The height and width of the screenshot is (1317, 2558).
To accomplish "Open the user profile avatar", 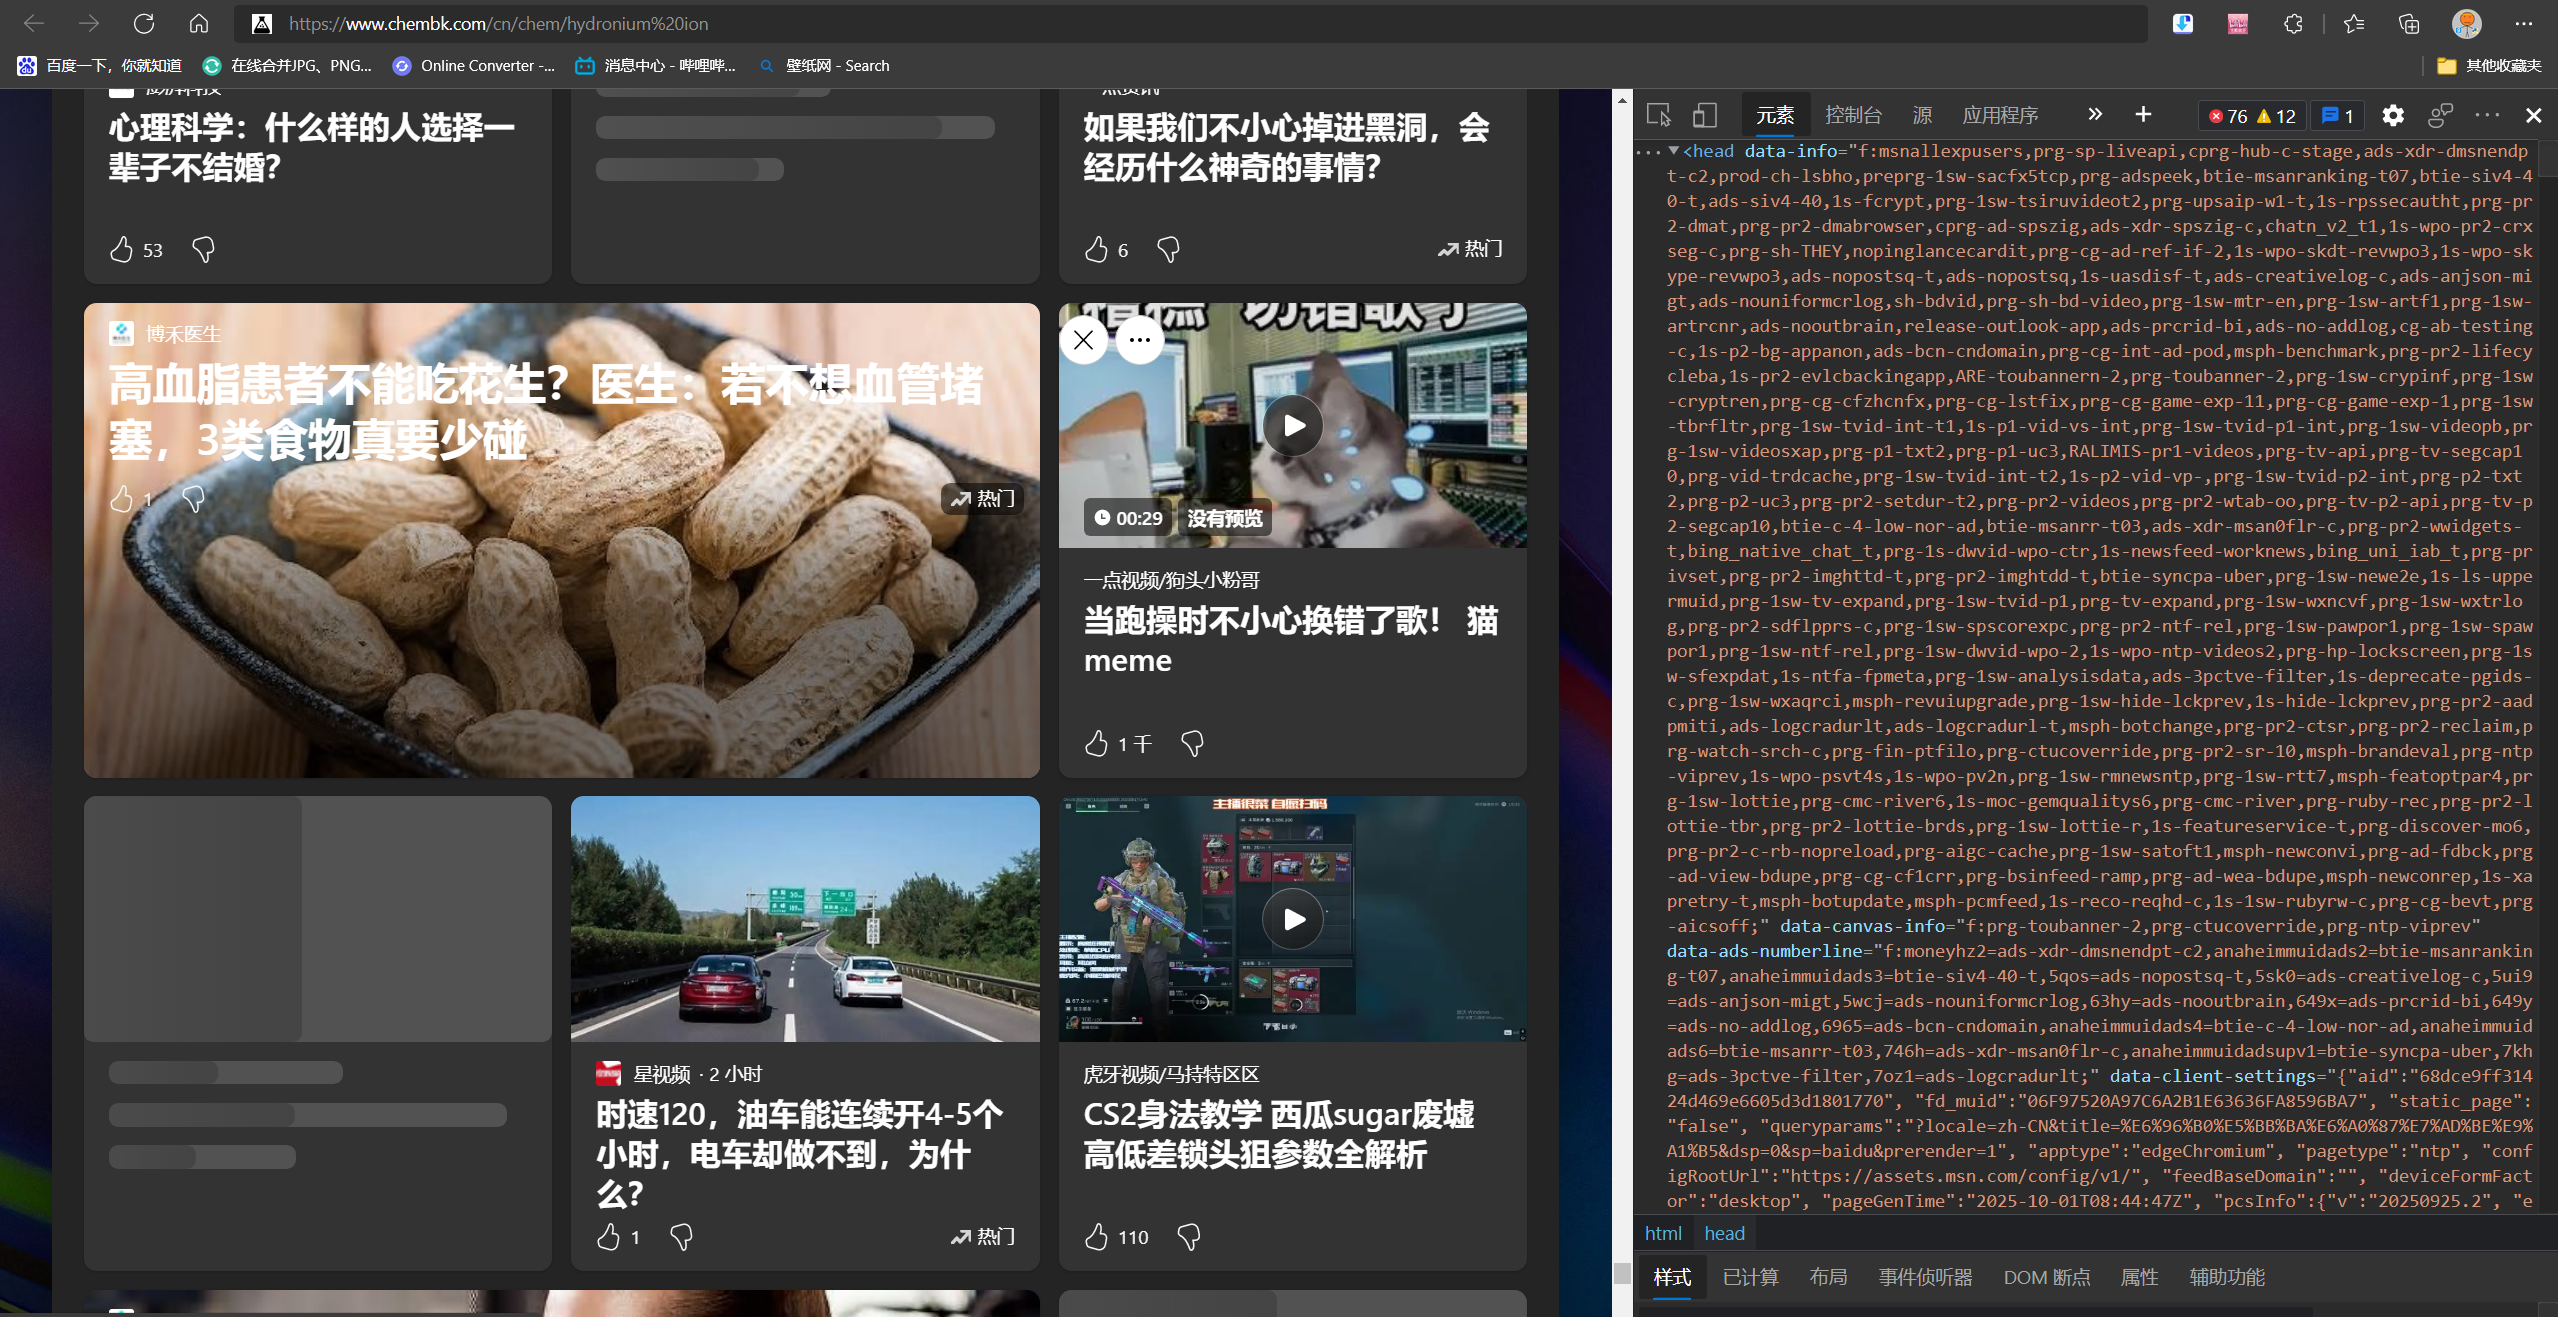I will pos(2466,23).
